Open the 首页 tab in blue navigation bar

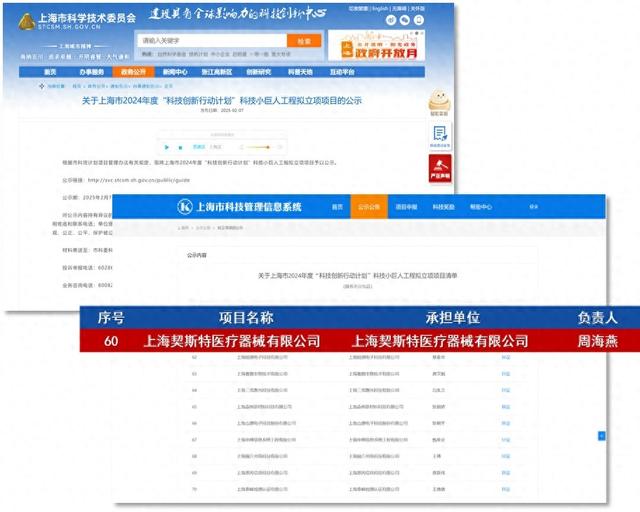point(50,72)
